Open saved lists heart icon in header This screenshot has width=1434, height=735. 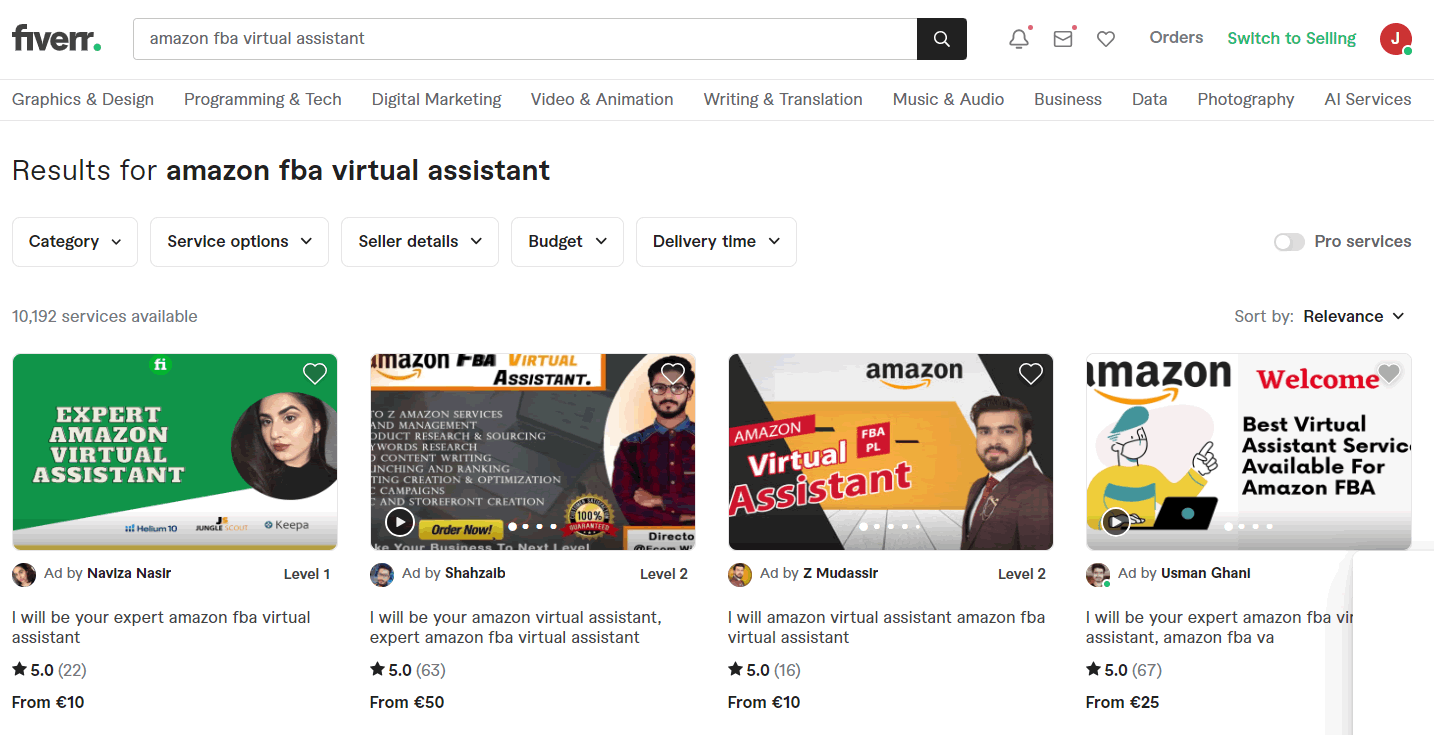[1106, 39]
